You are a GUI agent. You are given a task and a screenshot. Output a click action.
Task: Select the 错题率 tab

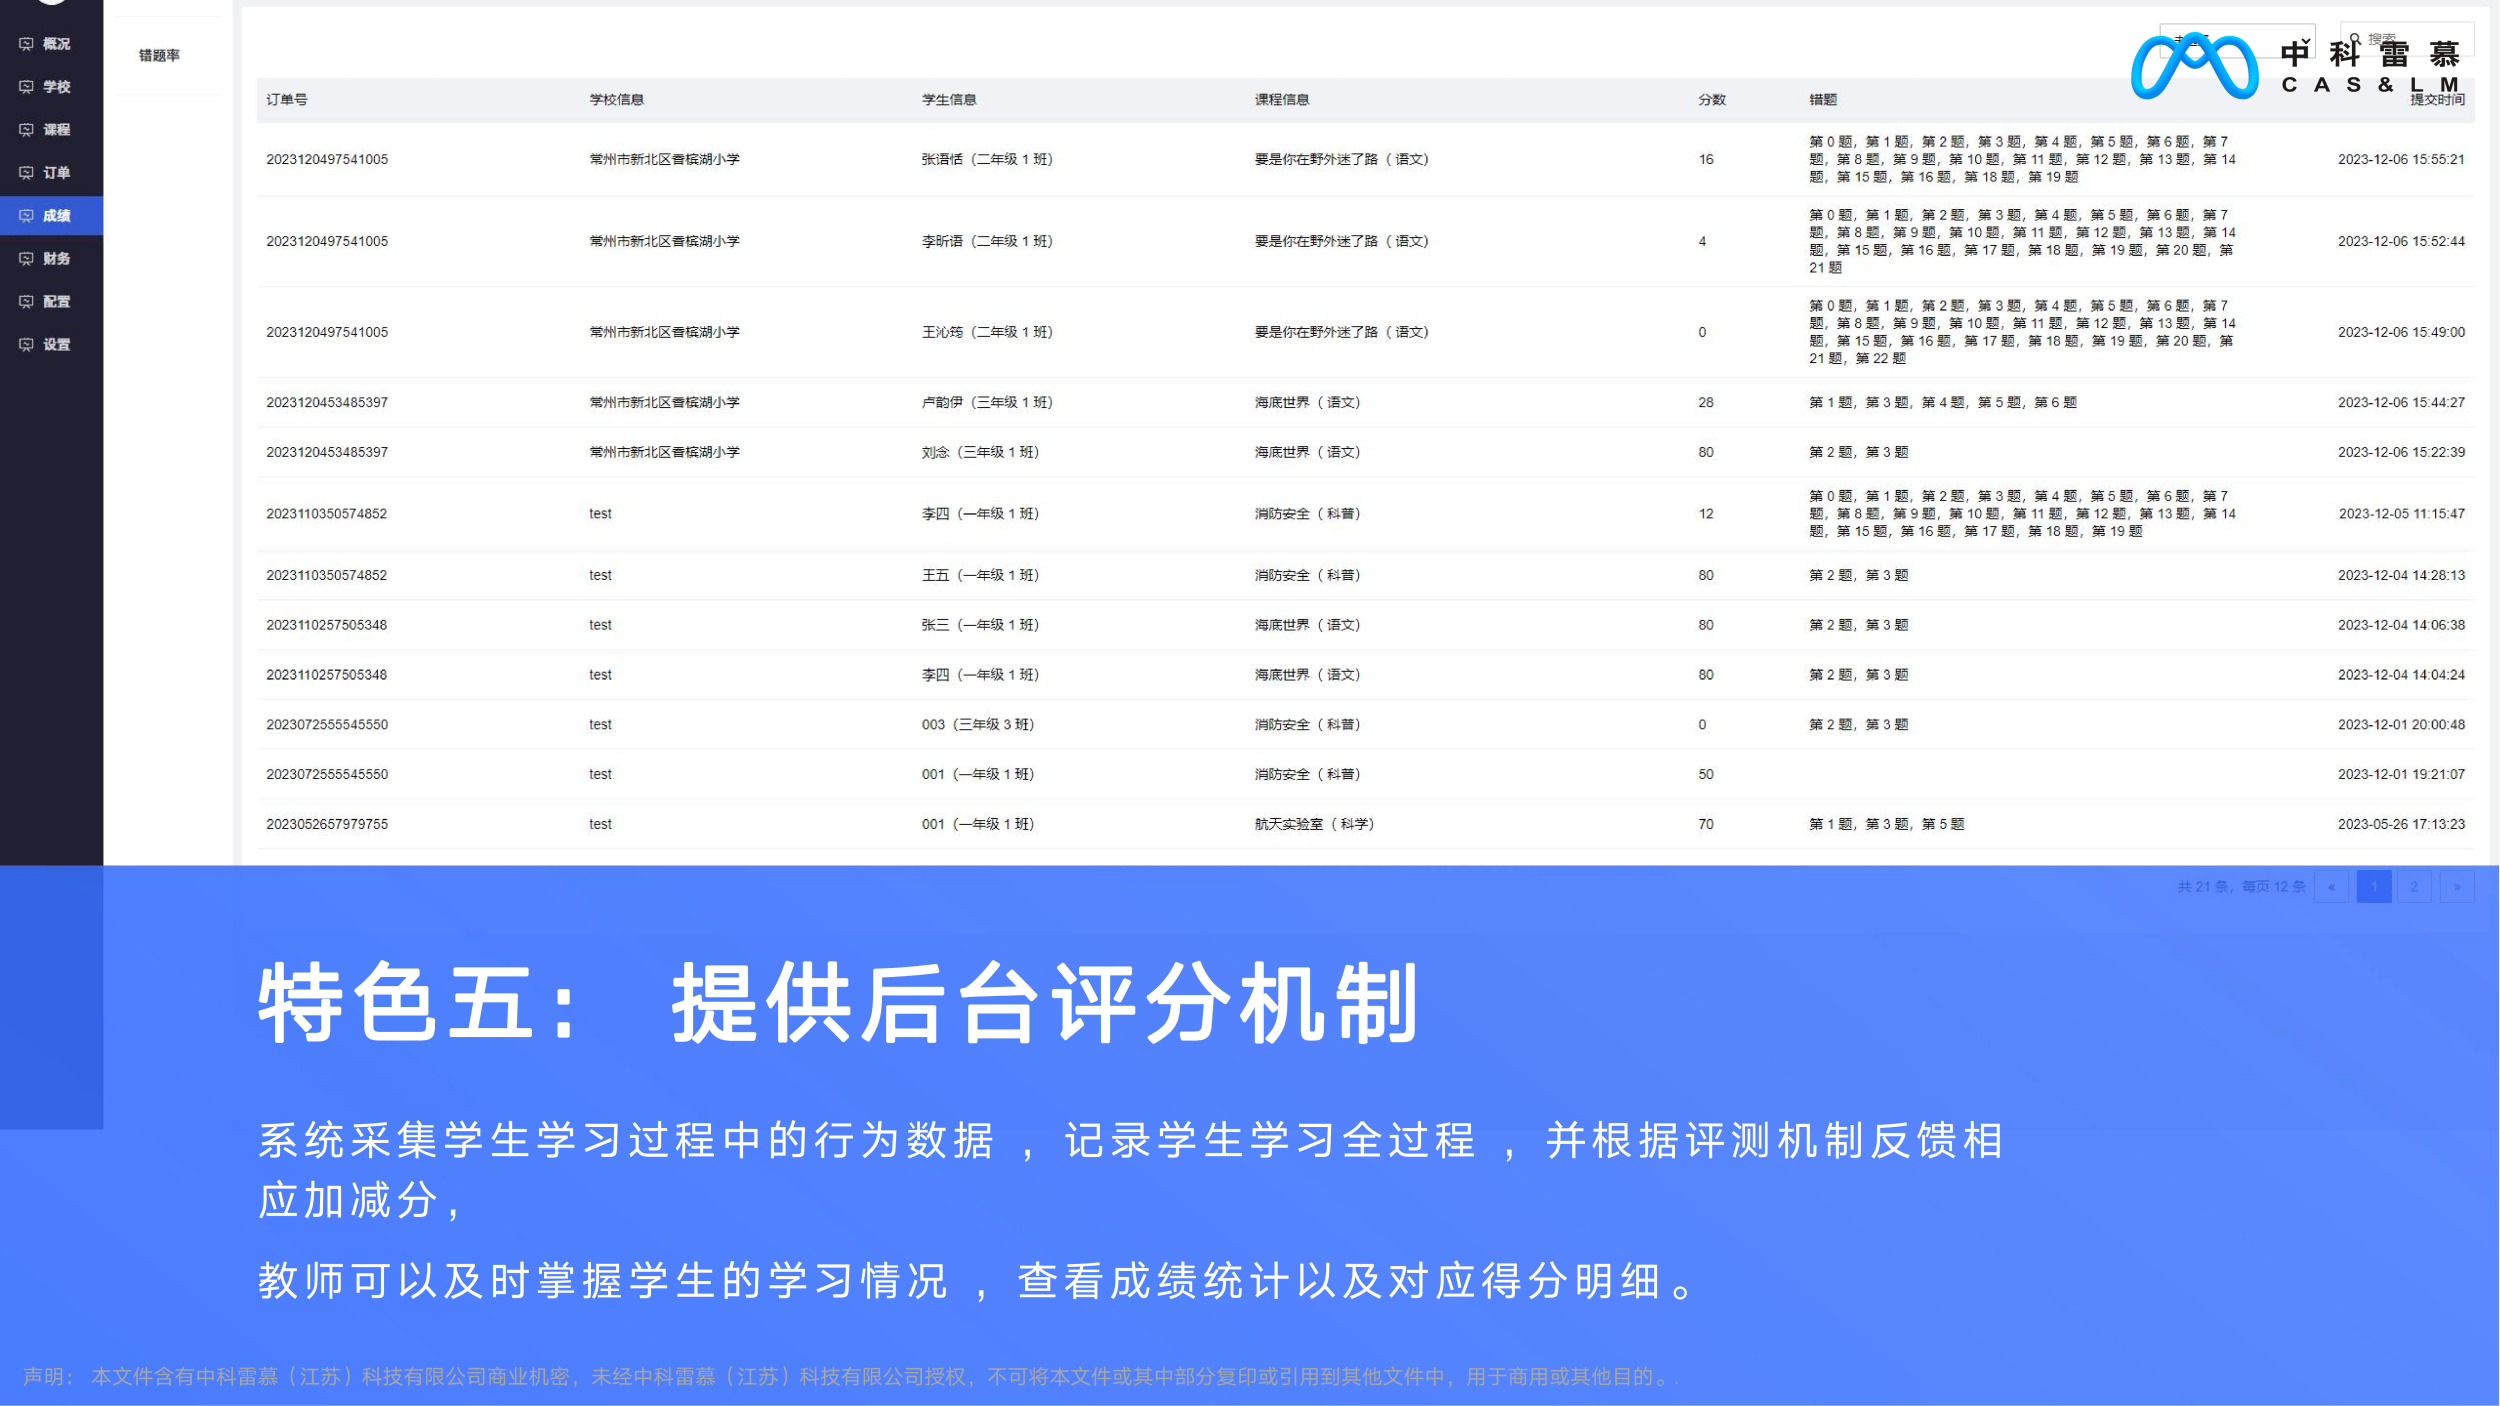(159, 56)
